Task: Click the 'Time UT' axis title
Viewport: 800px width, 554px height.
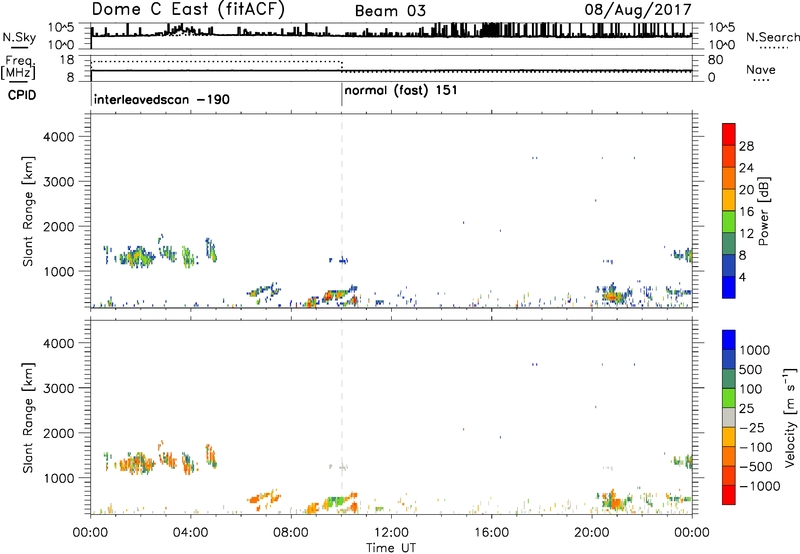Action: coord(391,547)
